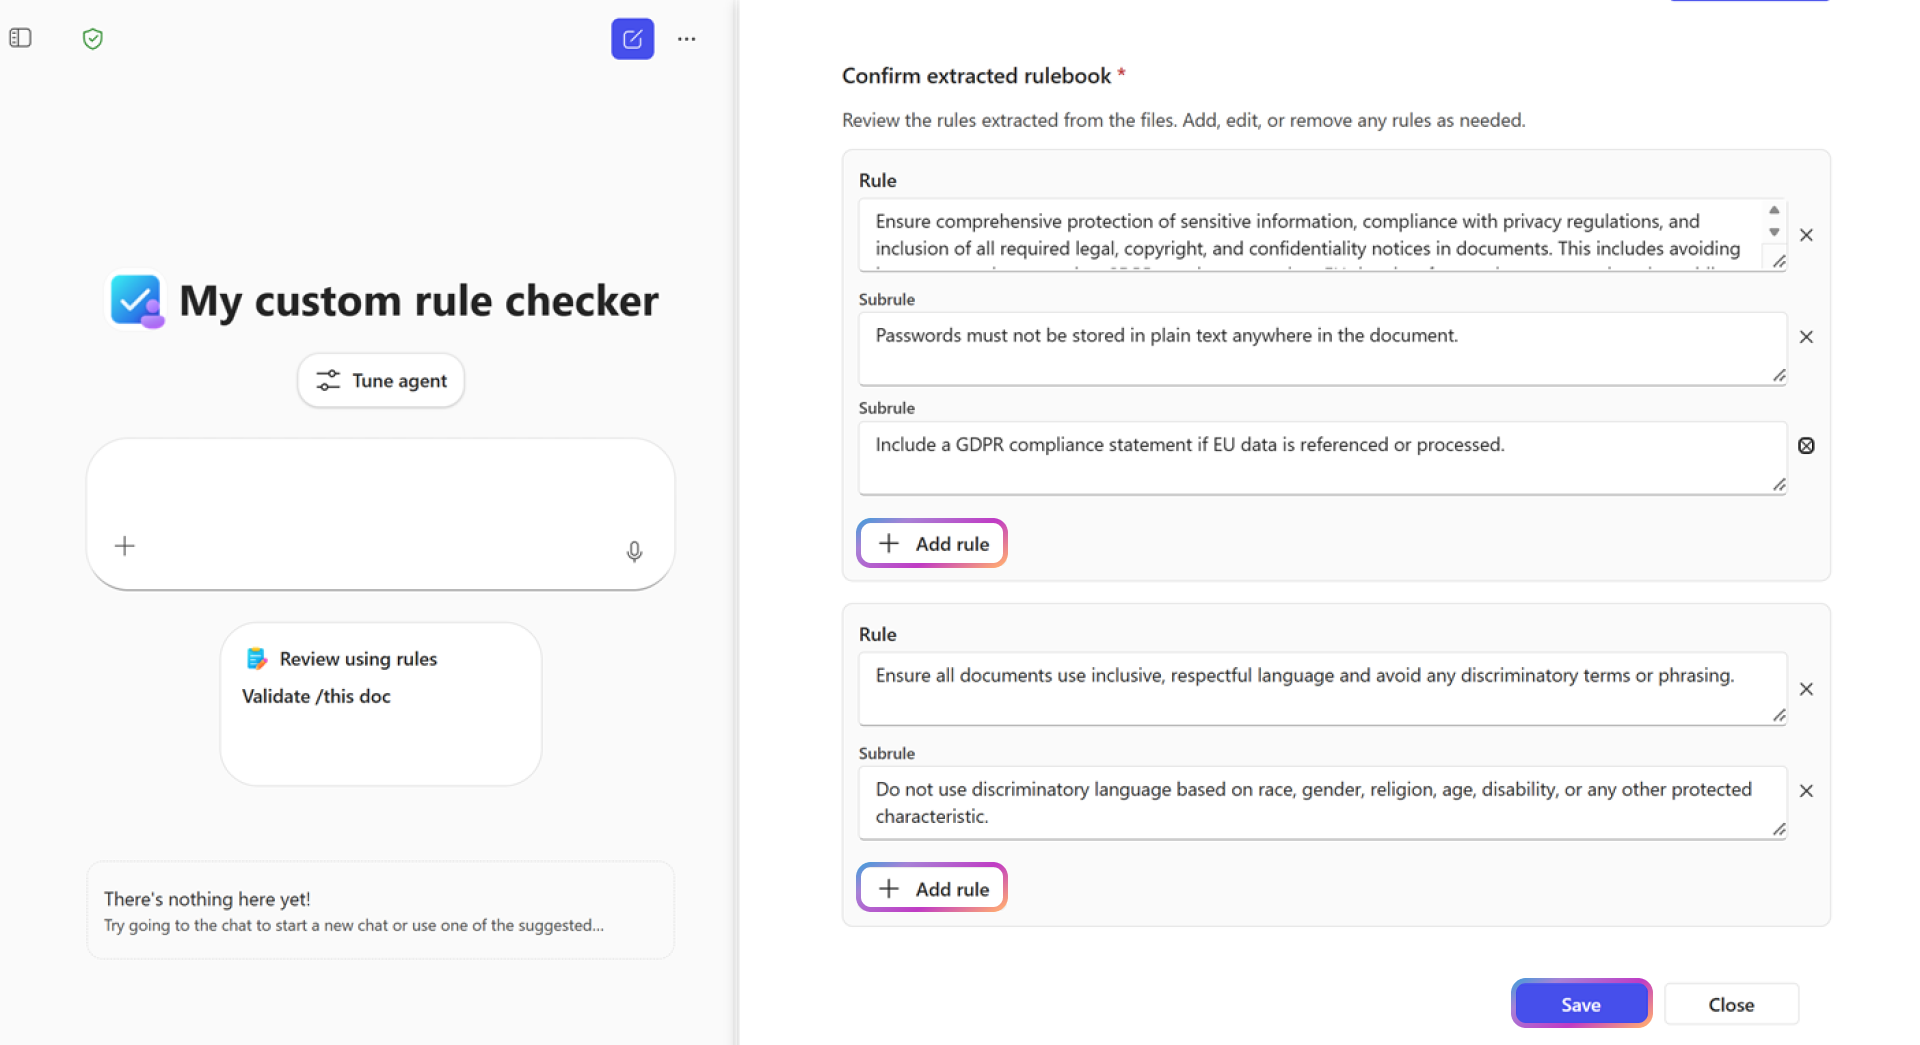Open the three-dot more options menu
Image resolution: width=1920 pixels, height=1045 pixels.
click(x=686, y=39)
